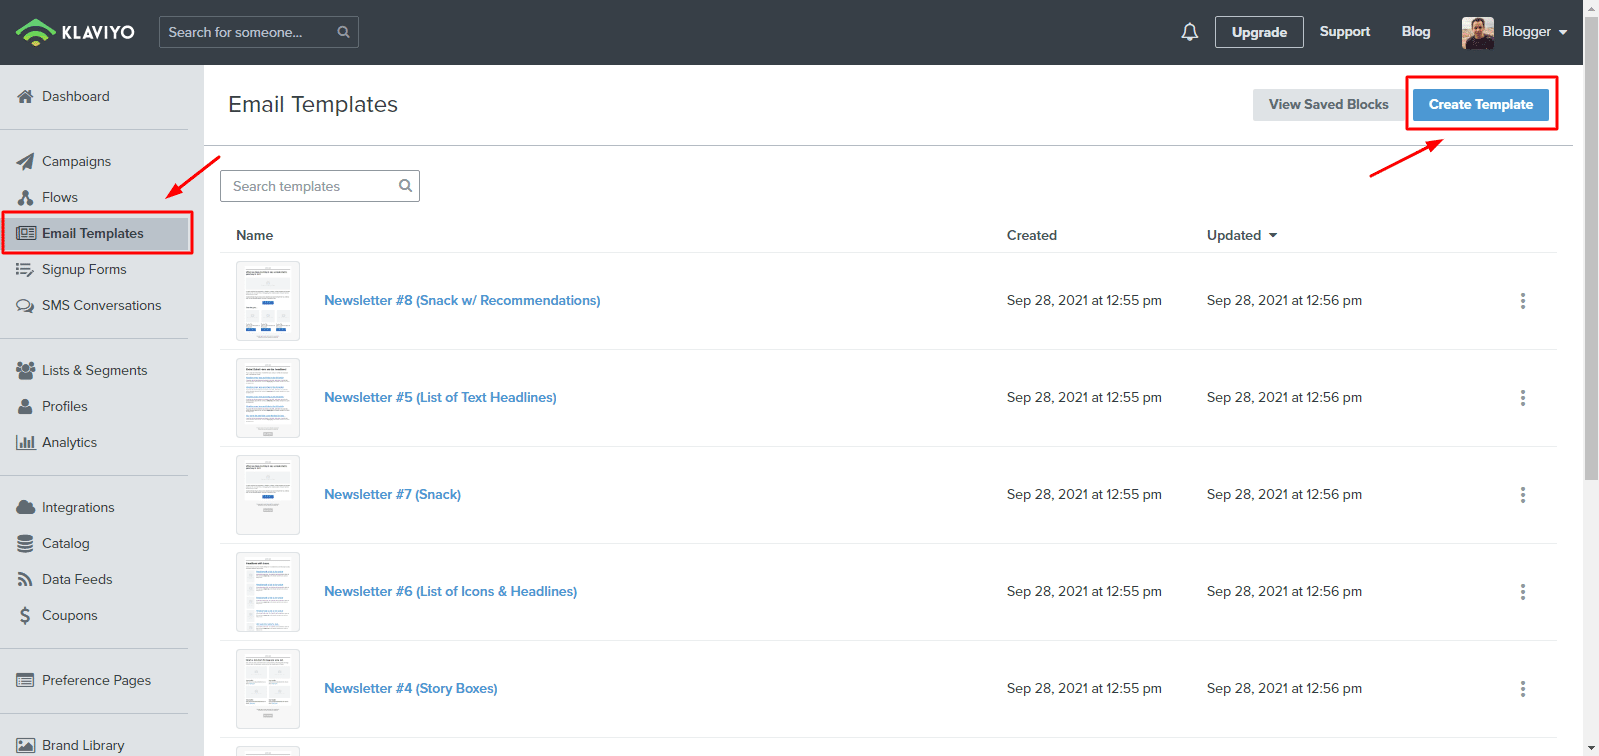
Task: Click the Upgrade button
Action: pos(1258,32)
